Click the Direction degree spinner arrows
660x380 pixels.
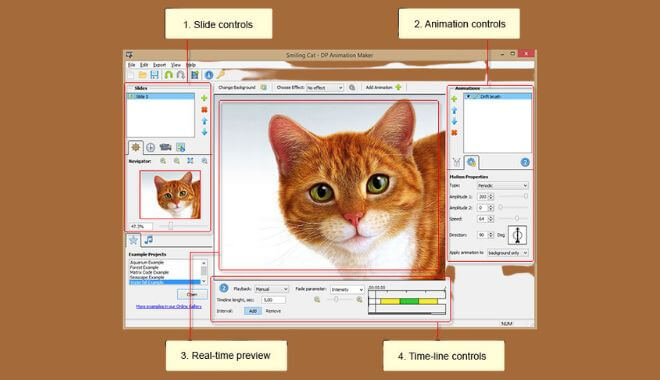(491, 235)
